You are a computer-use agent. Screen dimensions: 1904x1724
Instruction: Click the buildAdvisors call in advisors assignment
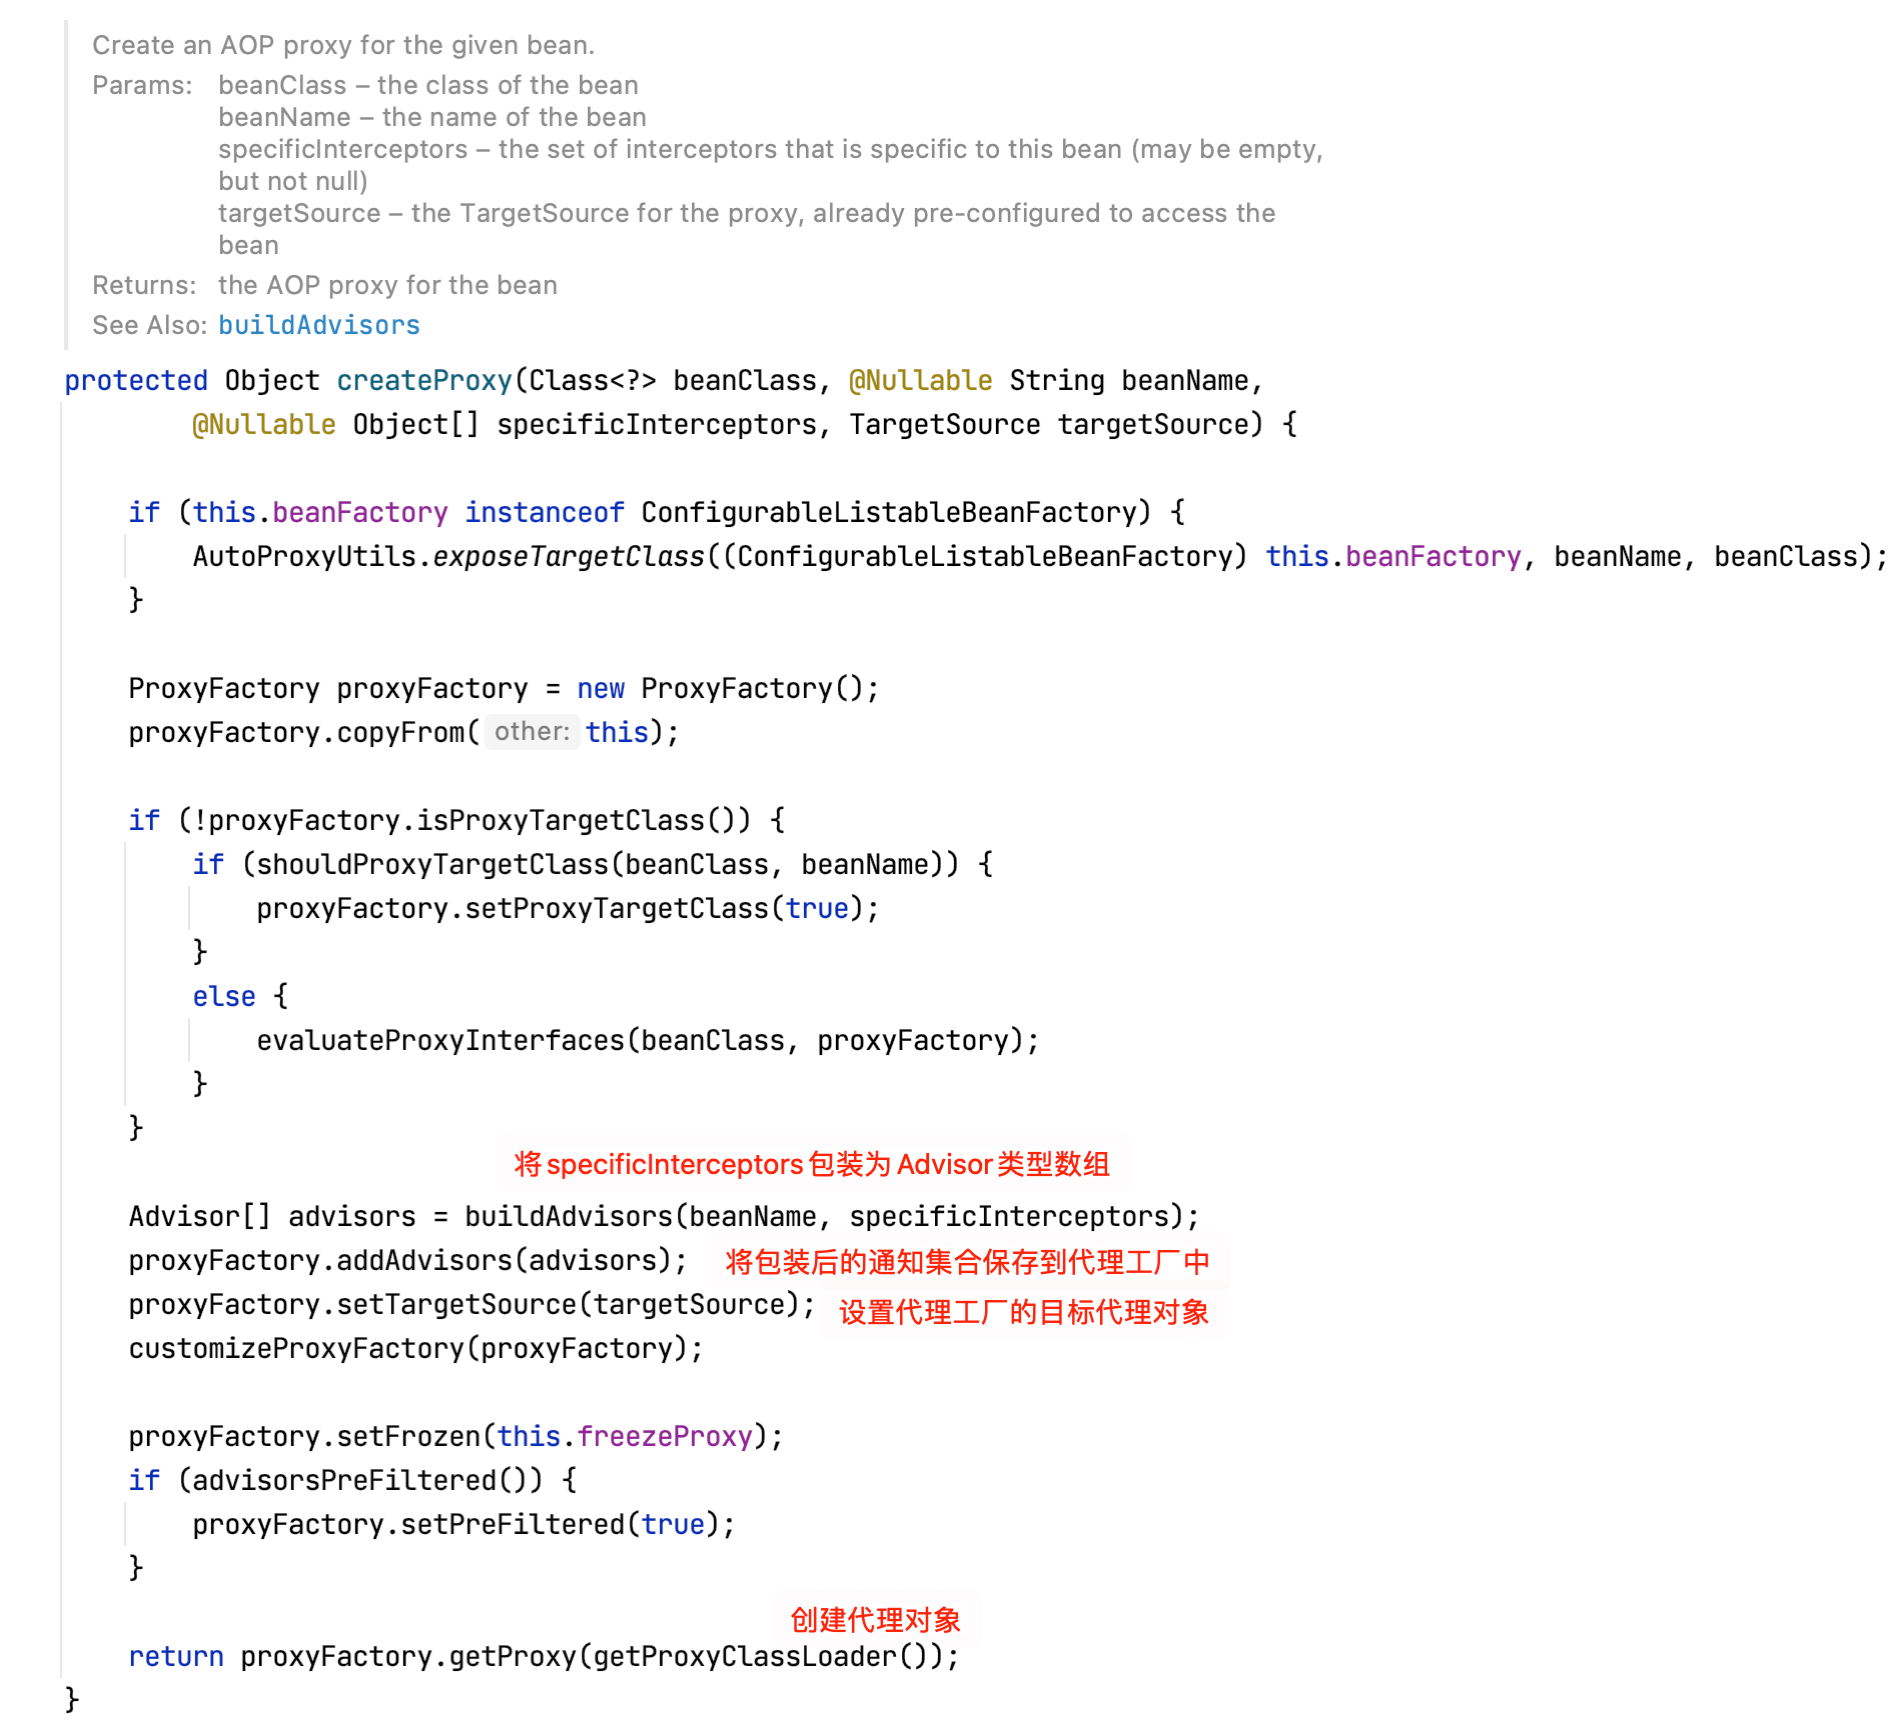tap(568, 1217)
